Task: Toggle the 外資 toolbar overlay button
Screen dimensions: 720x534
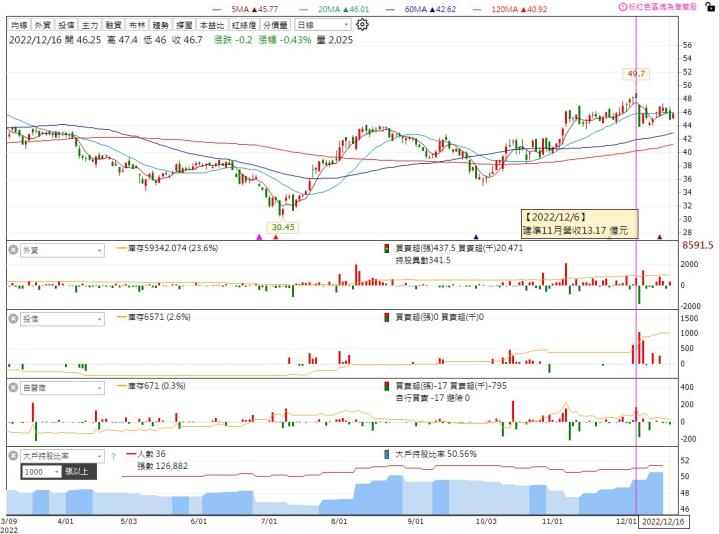Action: click(43, 25)
